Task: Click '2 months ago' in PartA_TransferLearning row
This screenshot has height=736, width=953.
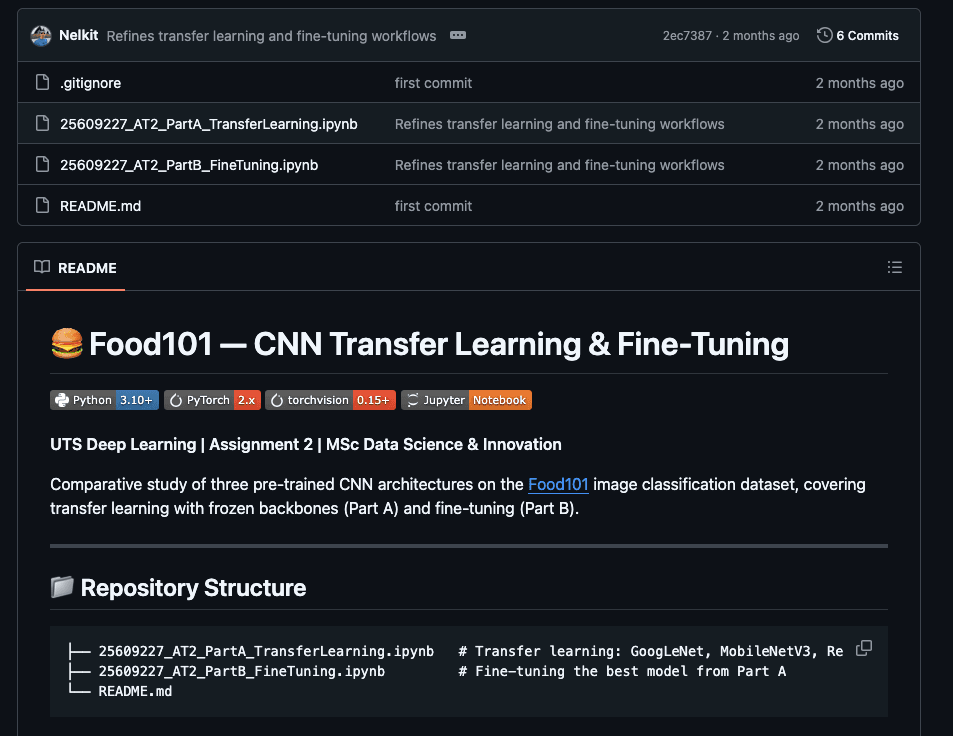Action: [859, 124]
